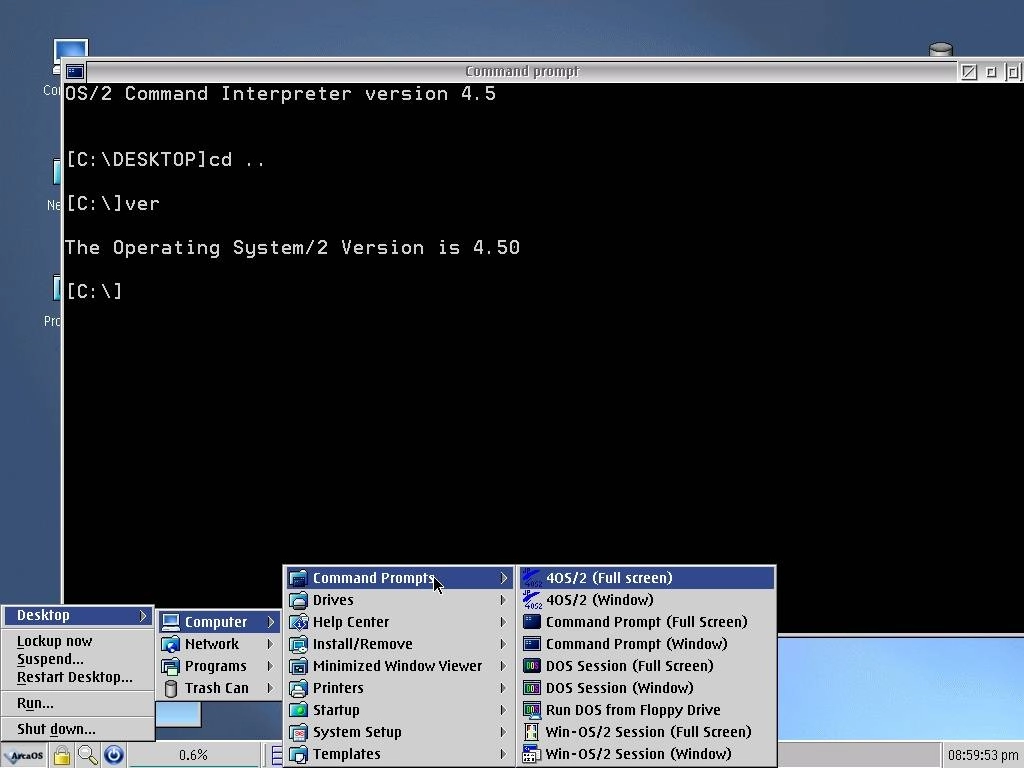Click the ArcaOS start button

point(24,756)
